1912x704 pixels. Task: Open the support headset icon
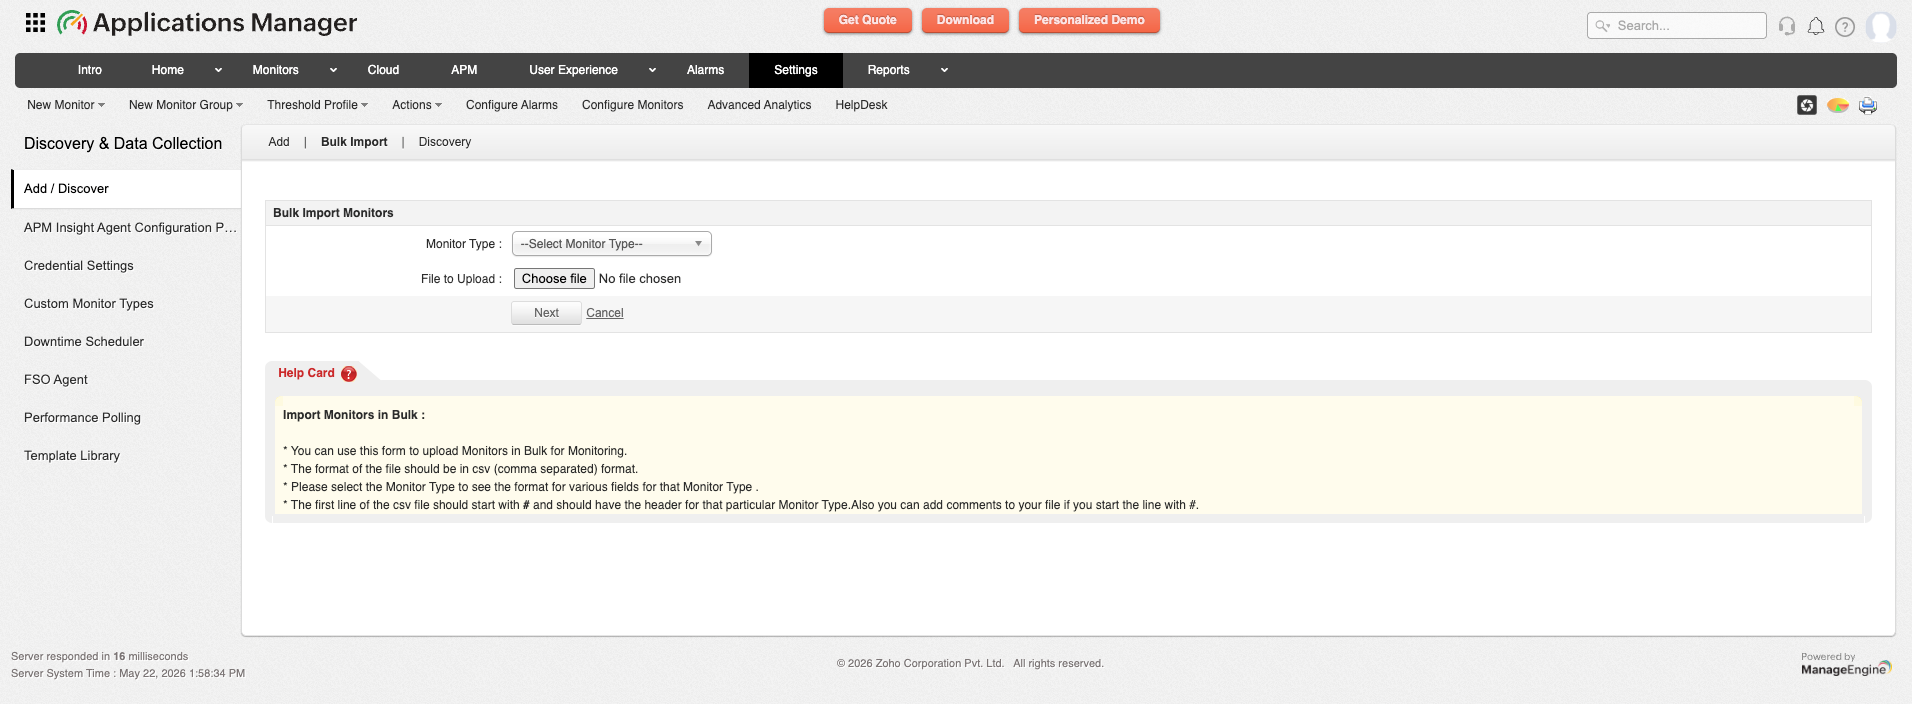click(x=1787, y=26)
